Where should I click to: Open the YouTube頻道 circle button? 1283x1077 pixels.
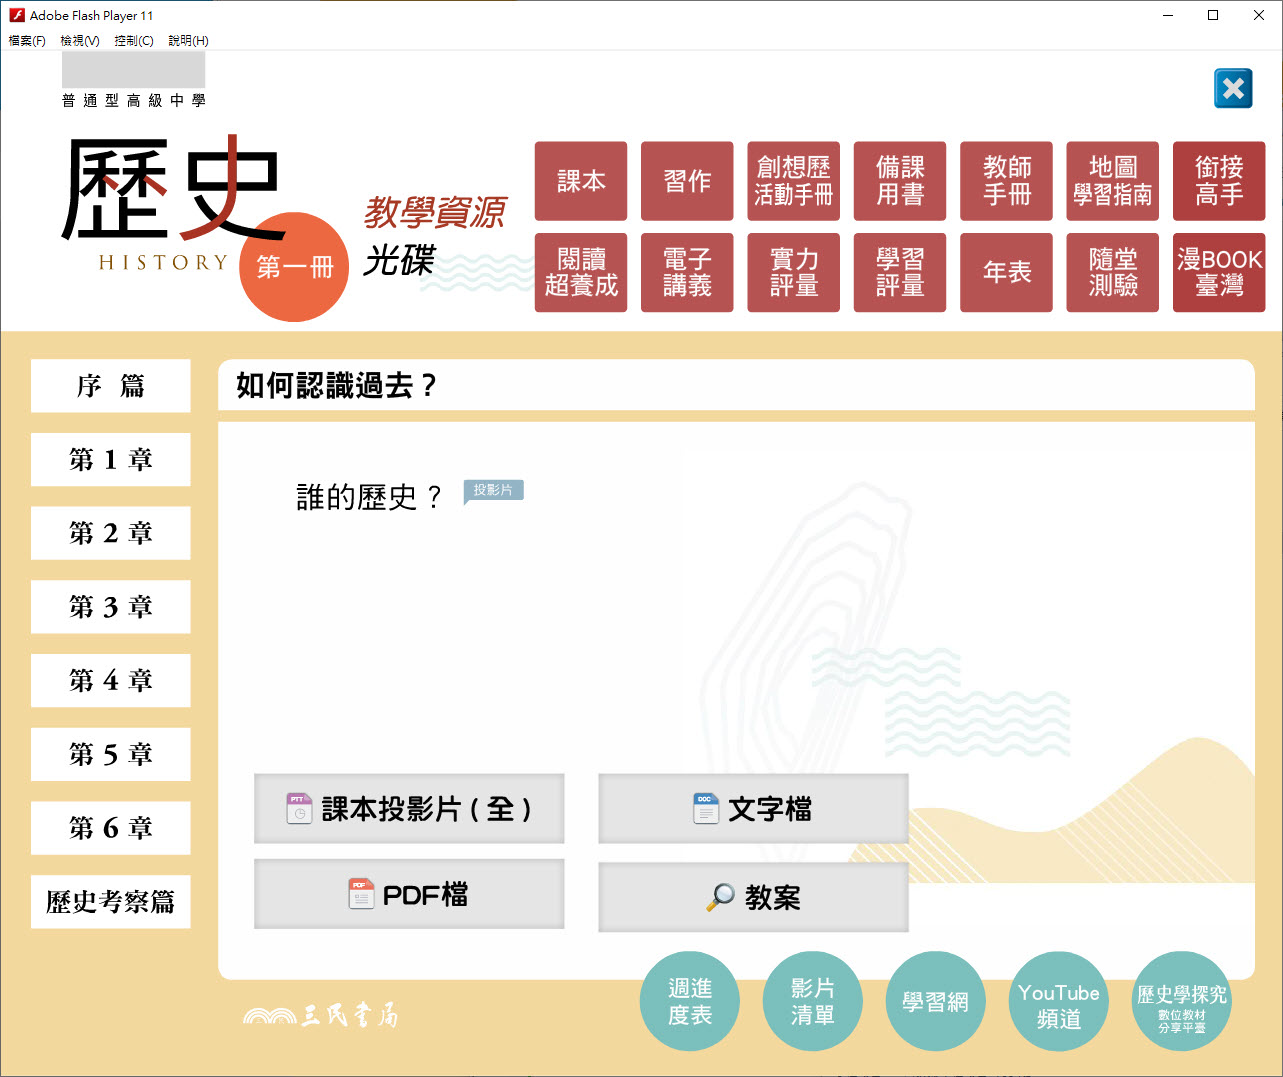tap(1058, 1002)
